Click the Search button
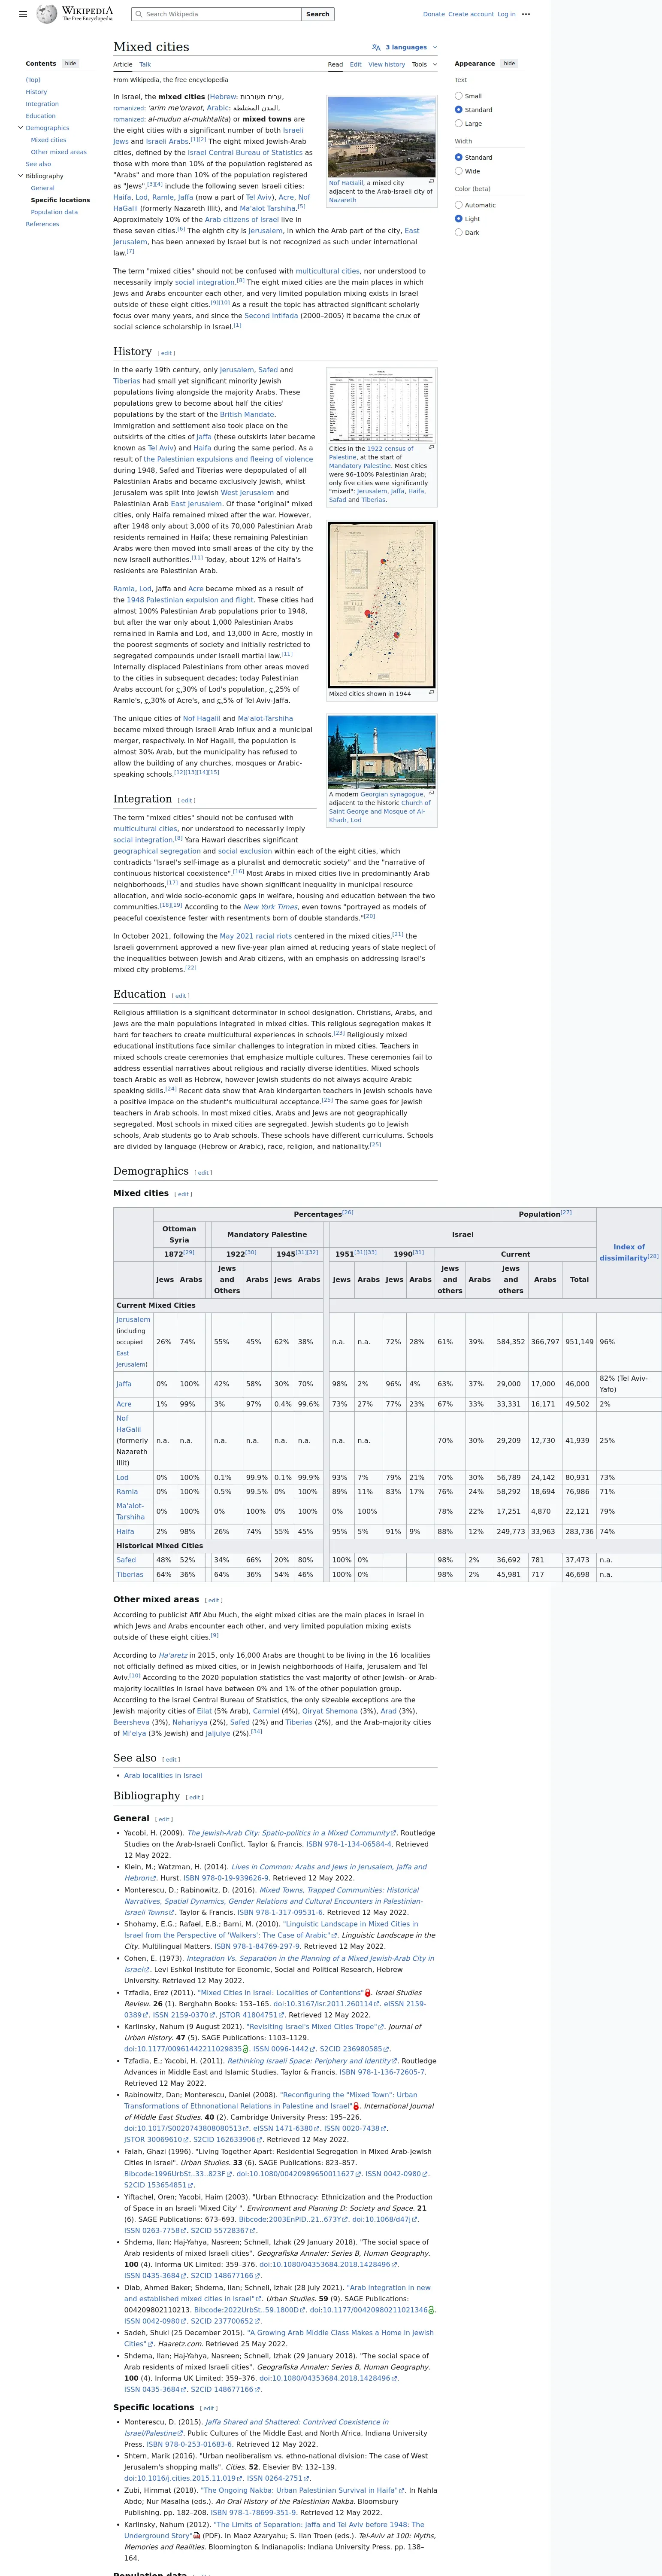Screen dimensions: 662x2576 (318, 14)
